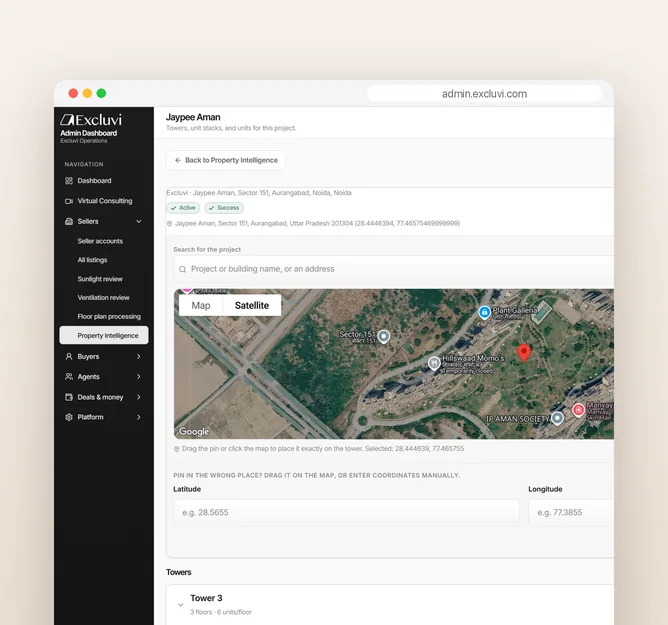The image size is (668, 625).
Task: Click the Agents people icon
Action: tap(69, 377)
